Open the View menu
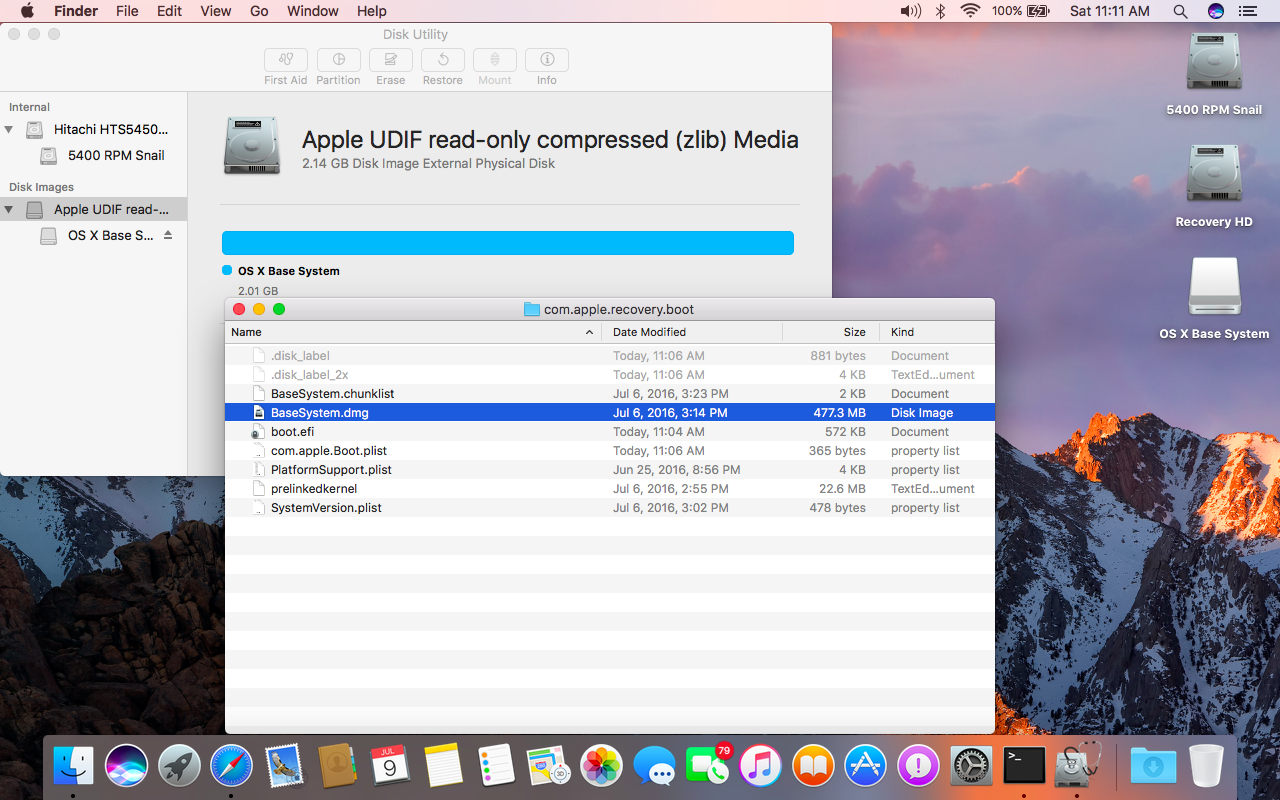The image size is (1280, 800). tap(216, 11)
